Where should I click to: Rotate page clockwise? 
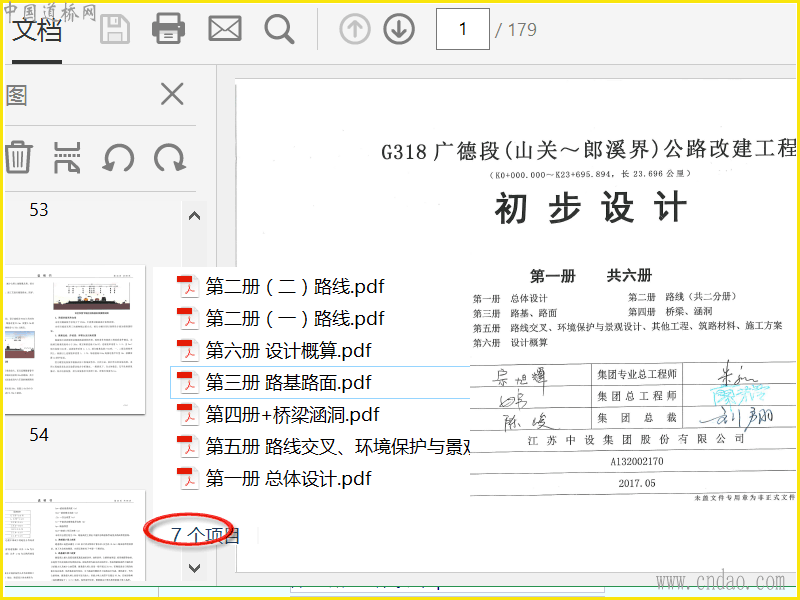170,158
